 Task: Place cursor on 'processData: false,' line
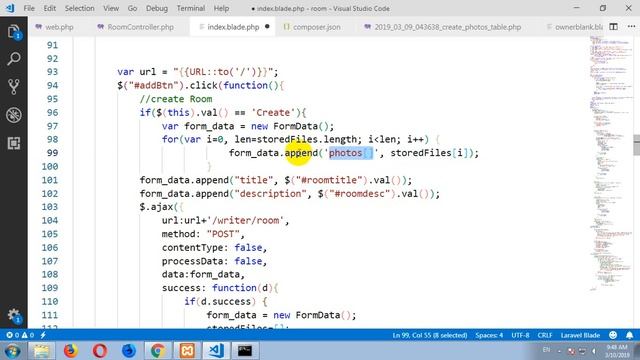[x=214, y=261]
